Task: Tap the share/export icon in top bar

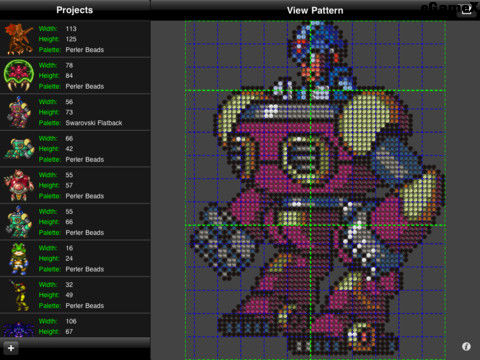Action: click(x=466, y=10)
